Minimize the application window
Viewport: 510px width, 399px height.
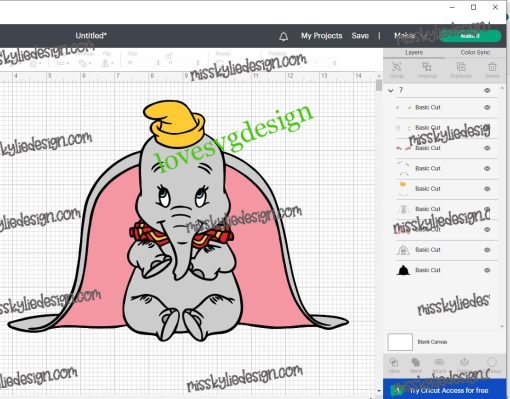point(452,7)
